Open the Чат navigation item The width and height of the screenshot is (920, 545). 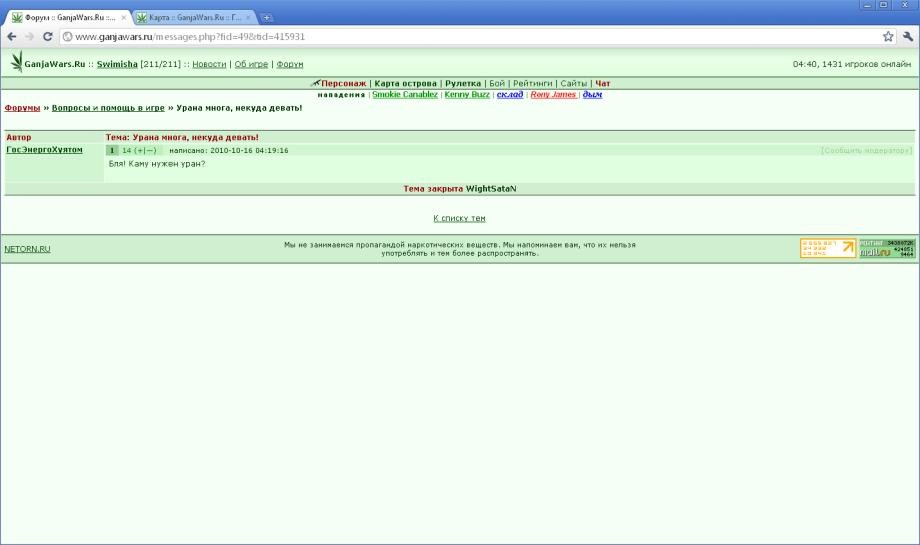pos(603,83)
